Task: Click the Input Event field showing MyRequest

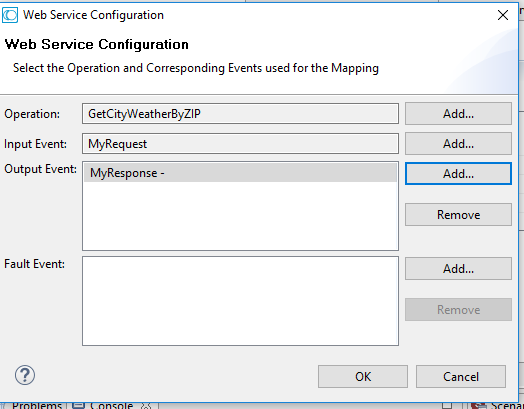Action: coord(240,144)
